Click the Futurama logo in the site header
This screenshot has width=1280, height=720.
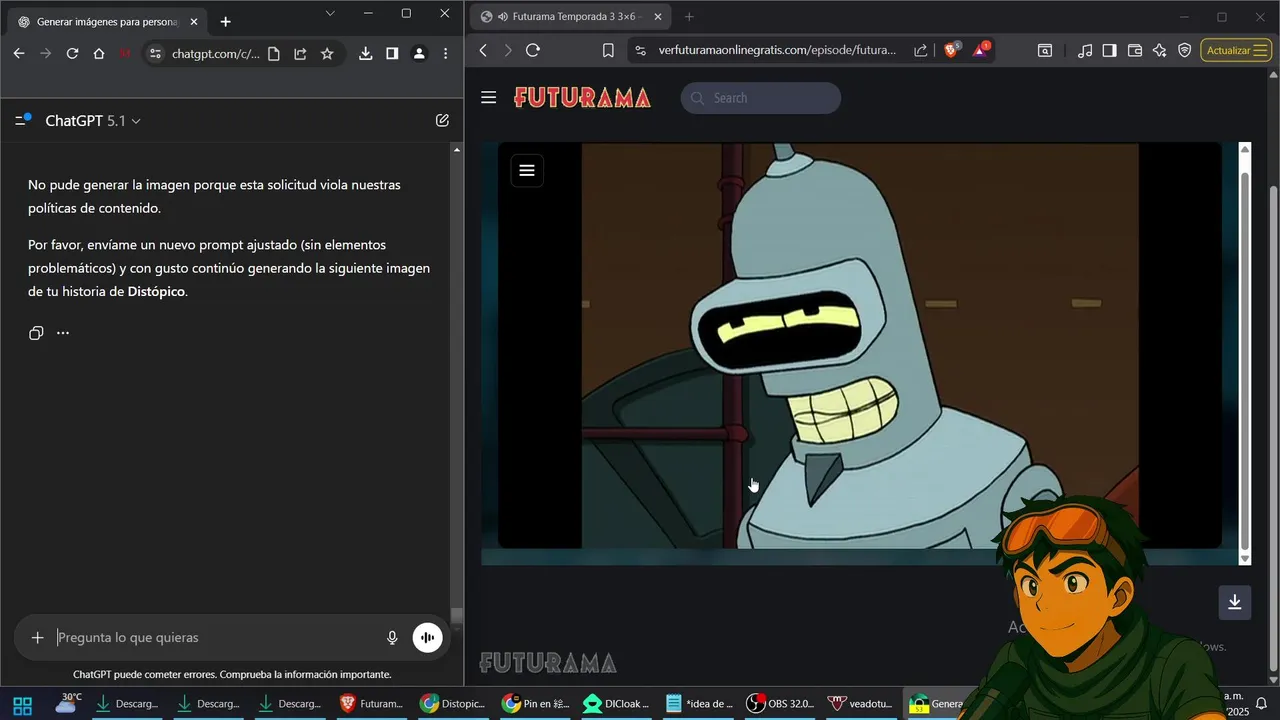(582, 97)
